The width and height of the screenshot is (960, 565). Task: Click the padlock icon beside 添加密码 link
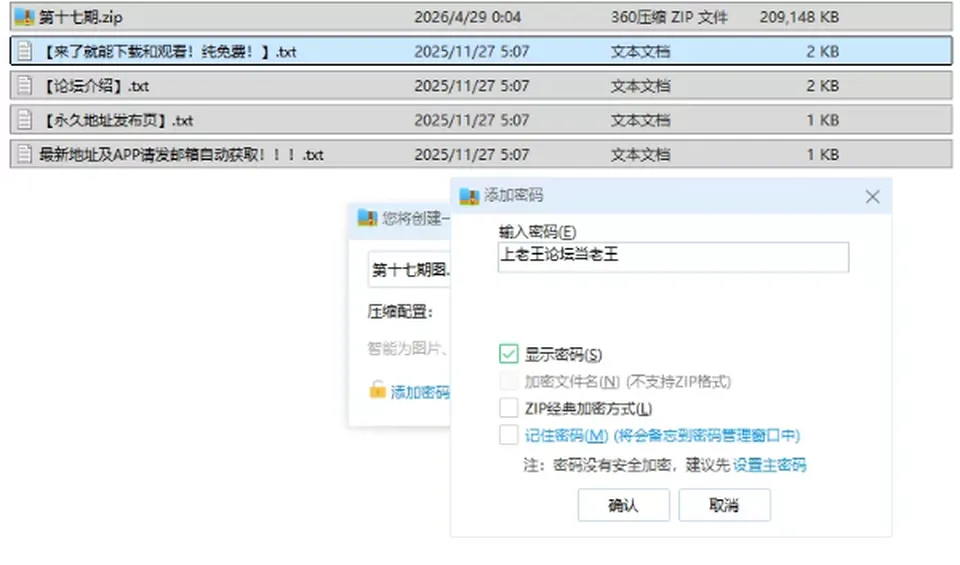coord(377,390)
